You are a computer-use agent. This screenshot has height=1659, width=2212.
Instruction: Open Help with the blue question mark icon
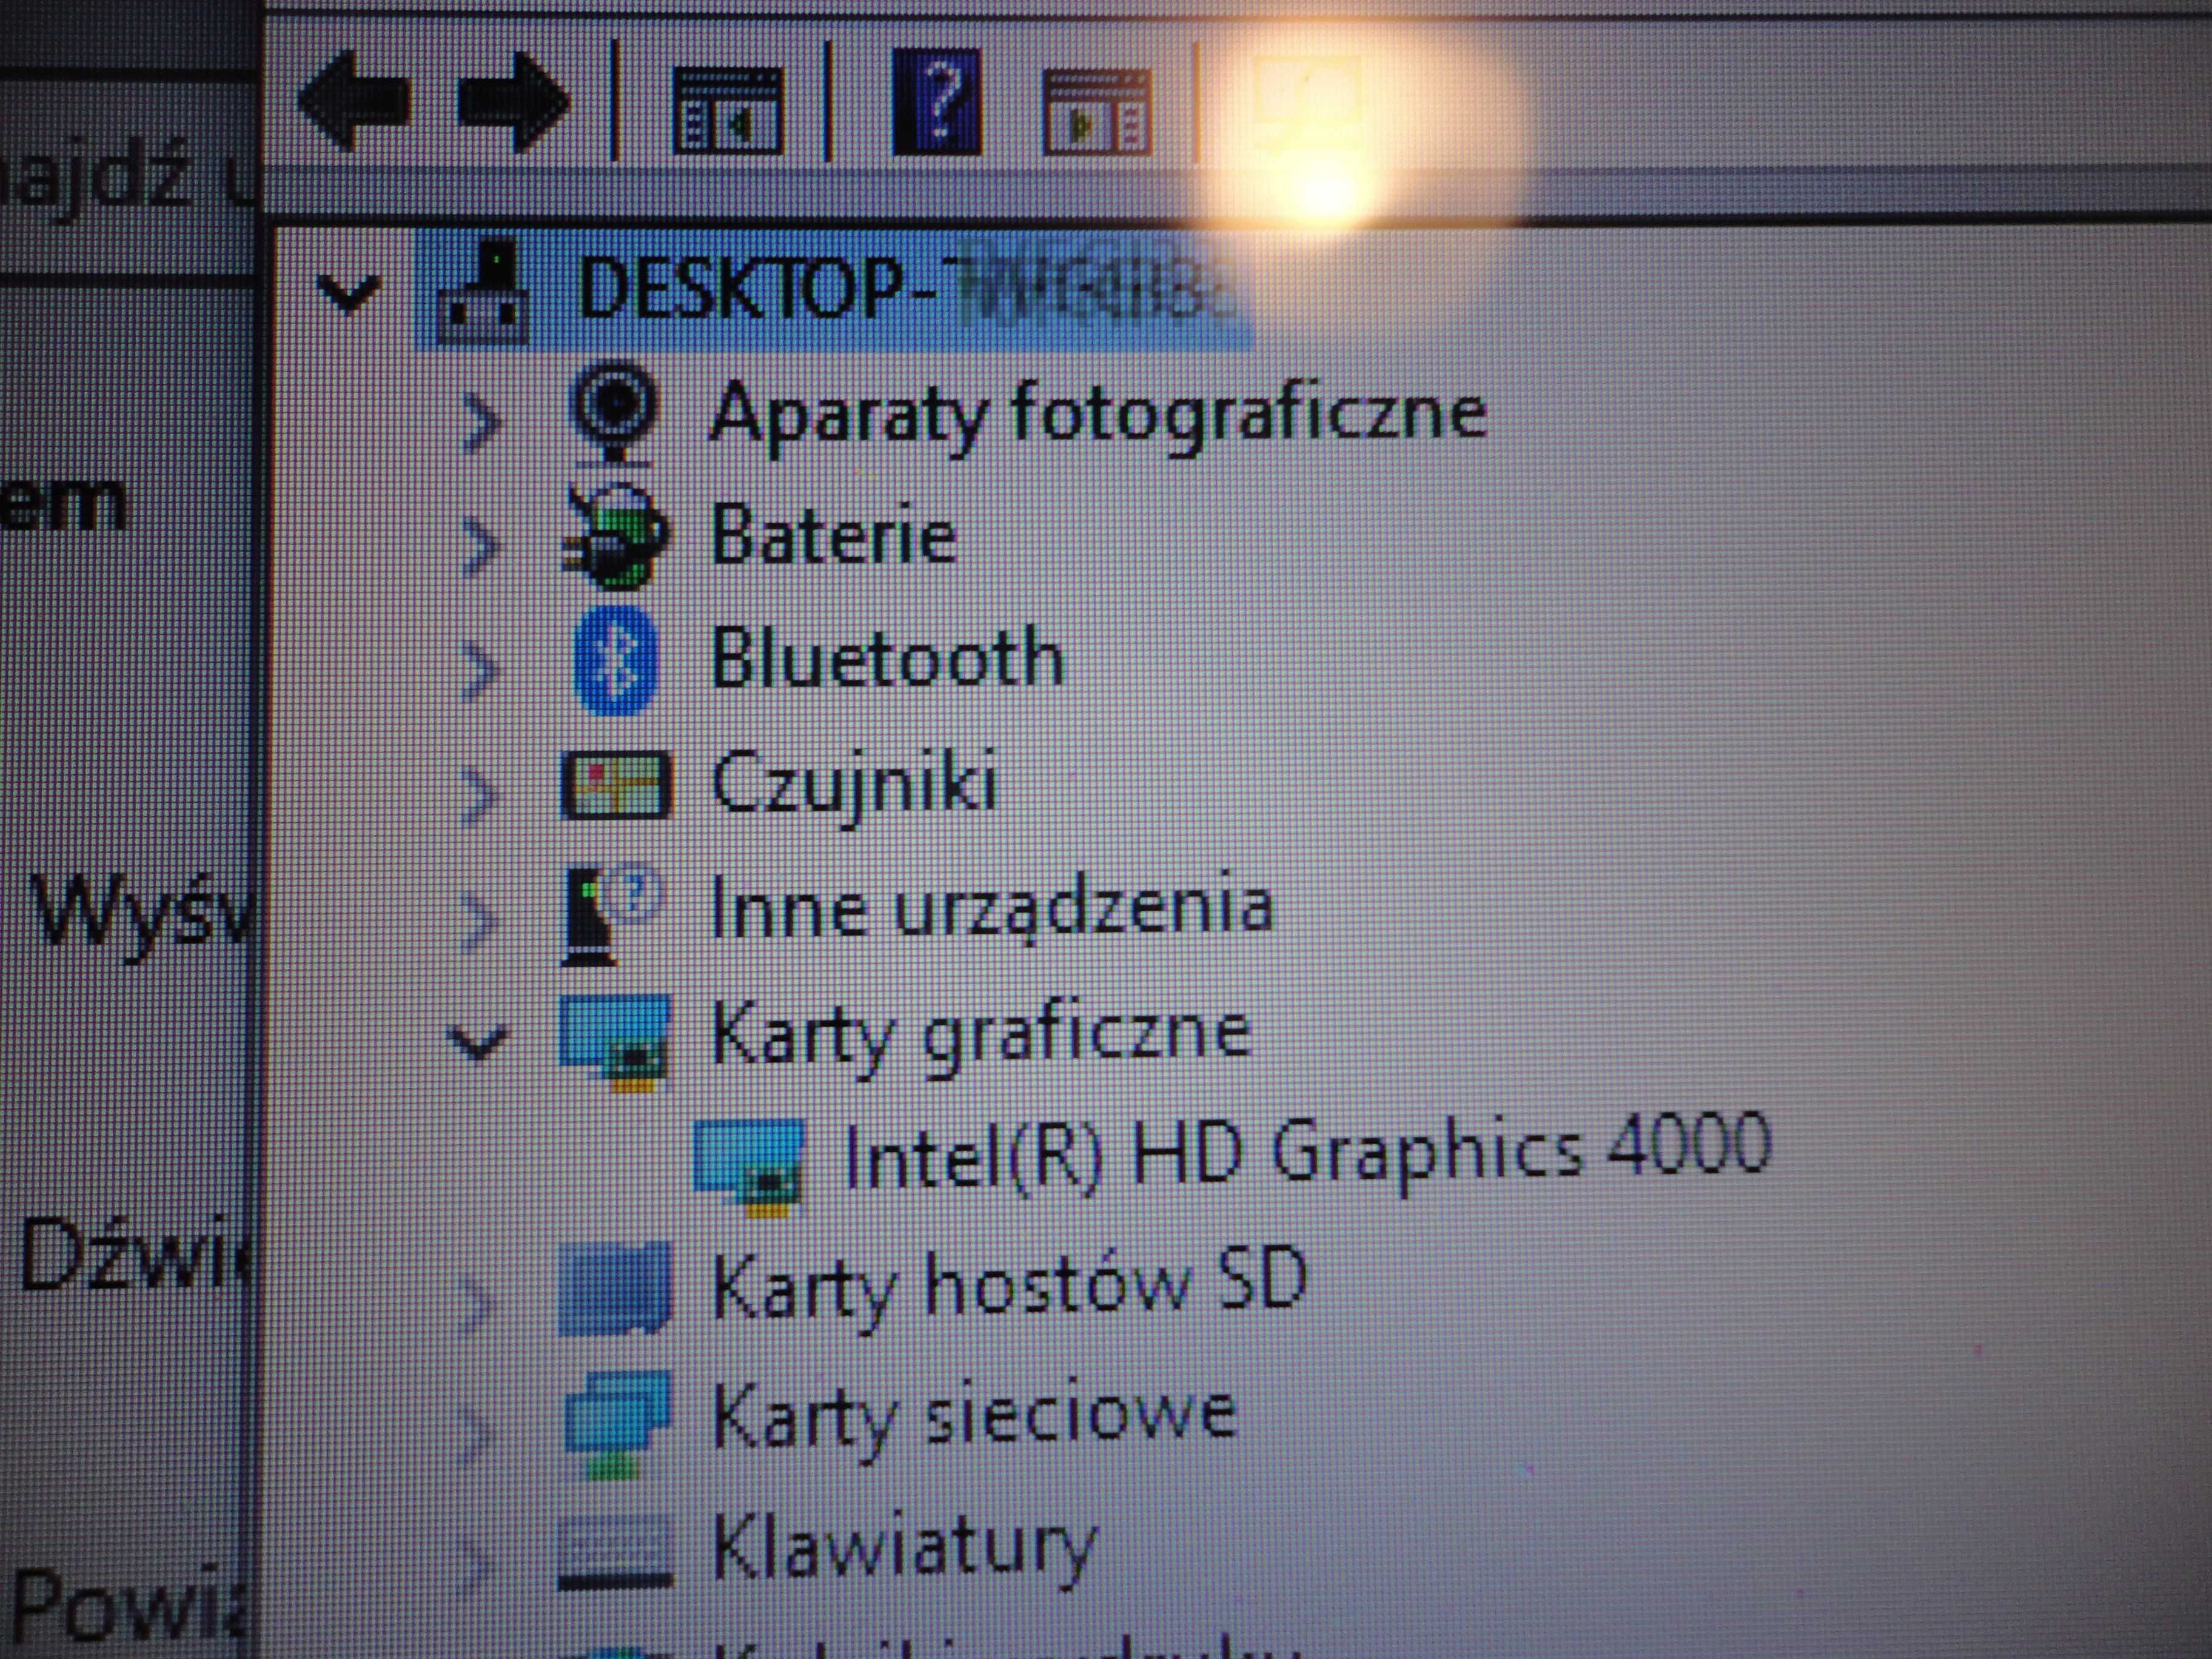936,101
